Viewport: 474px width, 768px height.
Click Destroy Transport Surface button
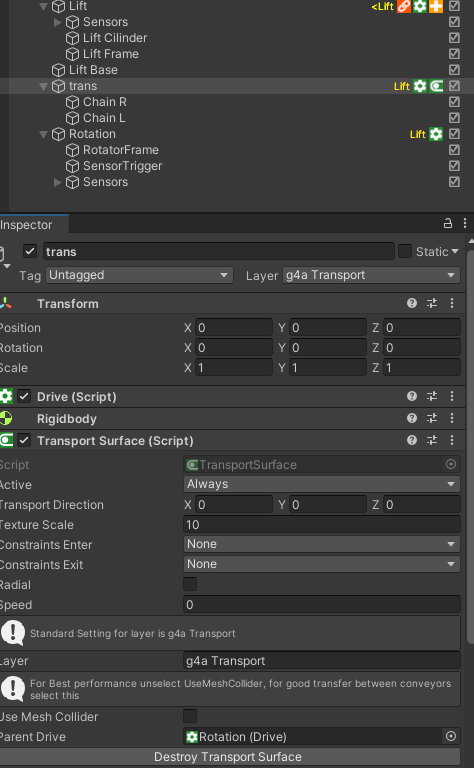coord(228,757)
